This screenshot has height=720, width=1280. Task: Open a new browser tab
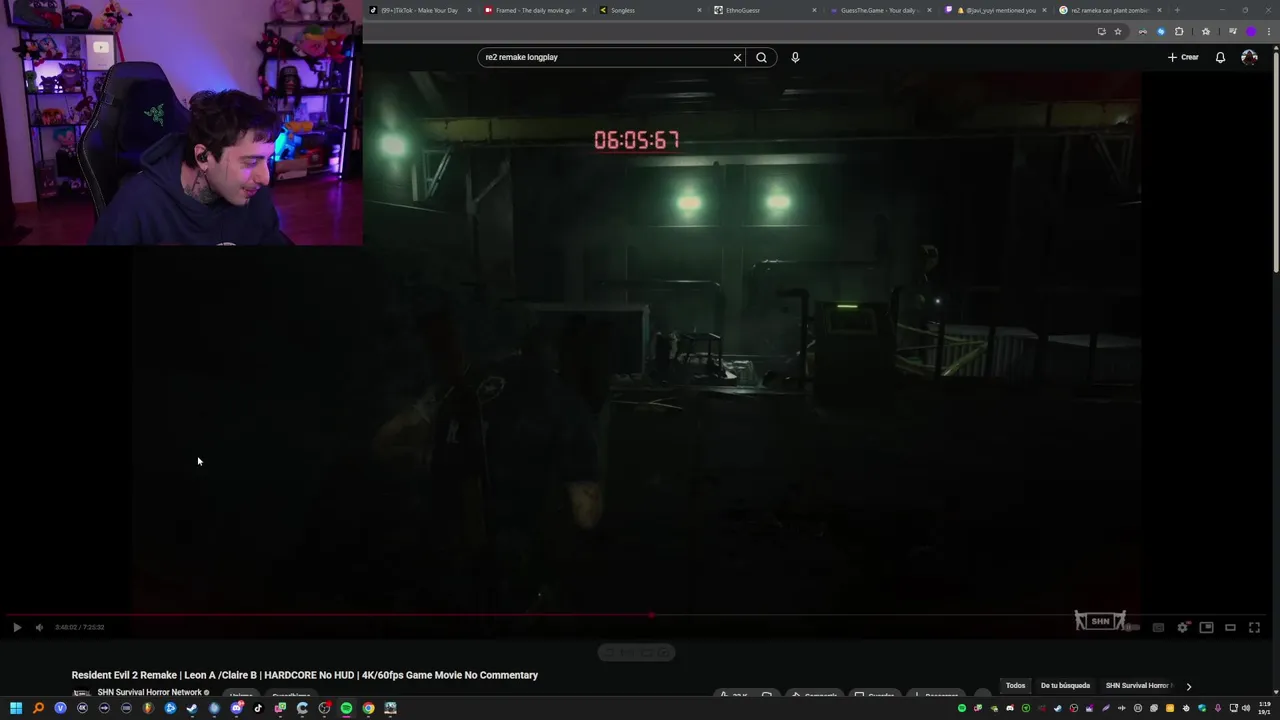[x=1177, y=10]
